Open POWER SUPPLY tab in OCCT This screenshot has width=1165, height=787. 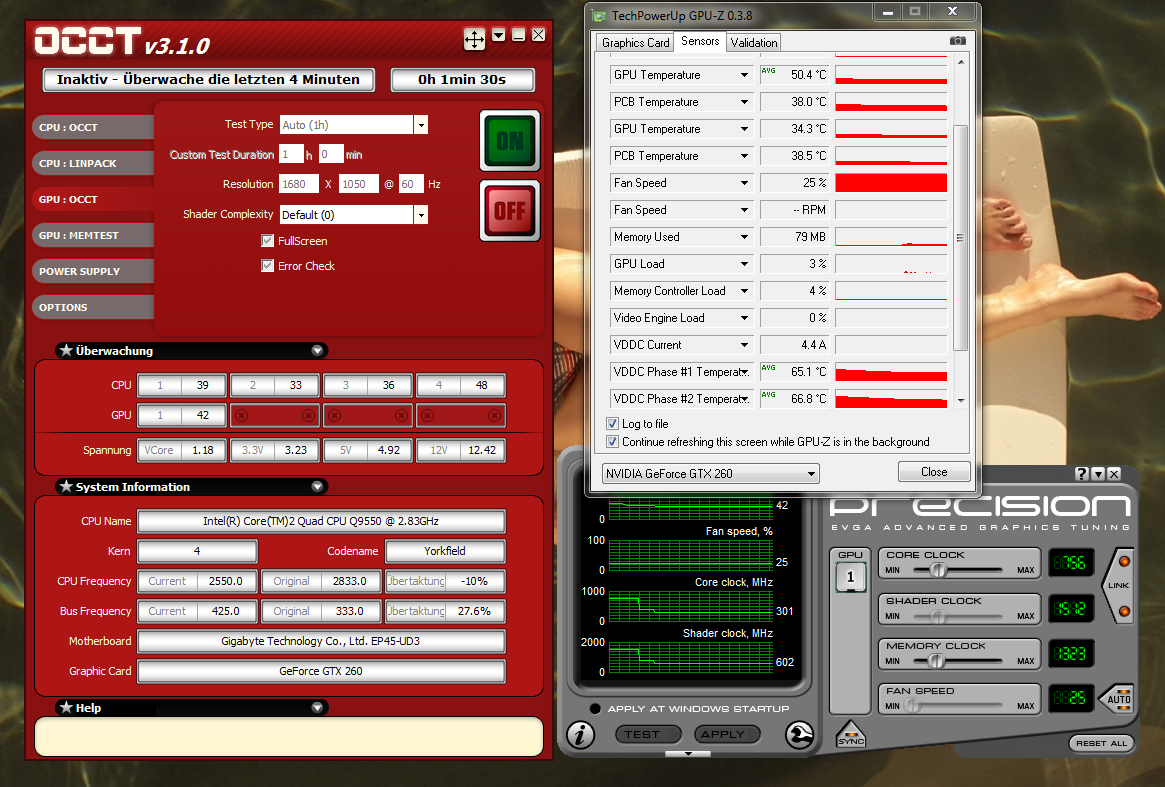pos(92,271)
